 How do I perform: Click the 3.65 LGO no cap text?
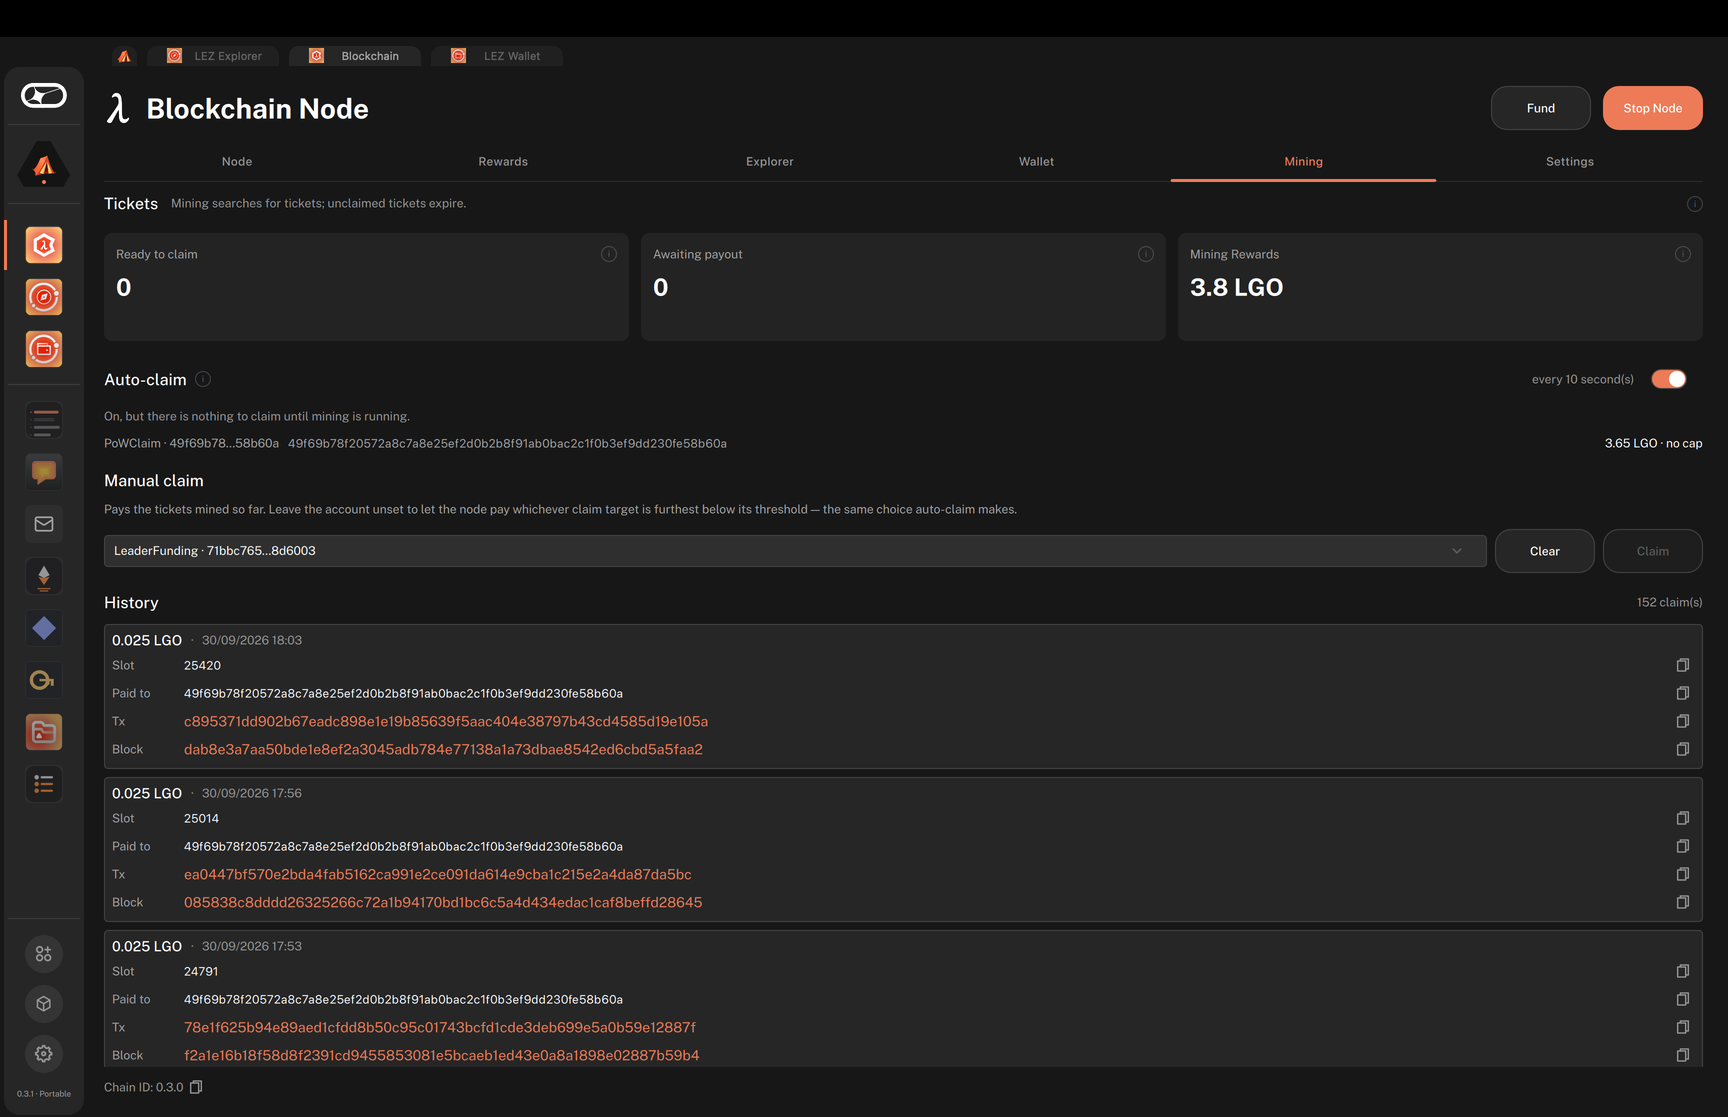click(1653, 443)
